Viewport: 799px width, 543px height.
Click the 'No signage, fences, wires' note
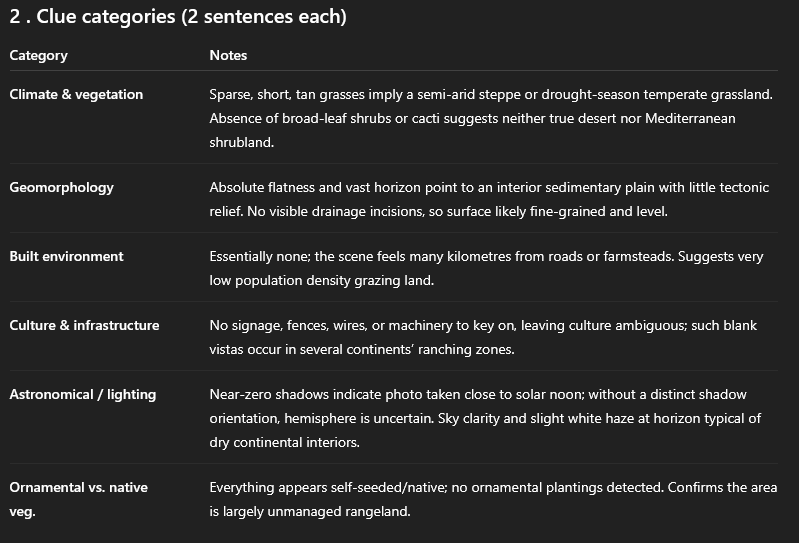483,337
